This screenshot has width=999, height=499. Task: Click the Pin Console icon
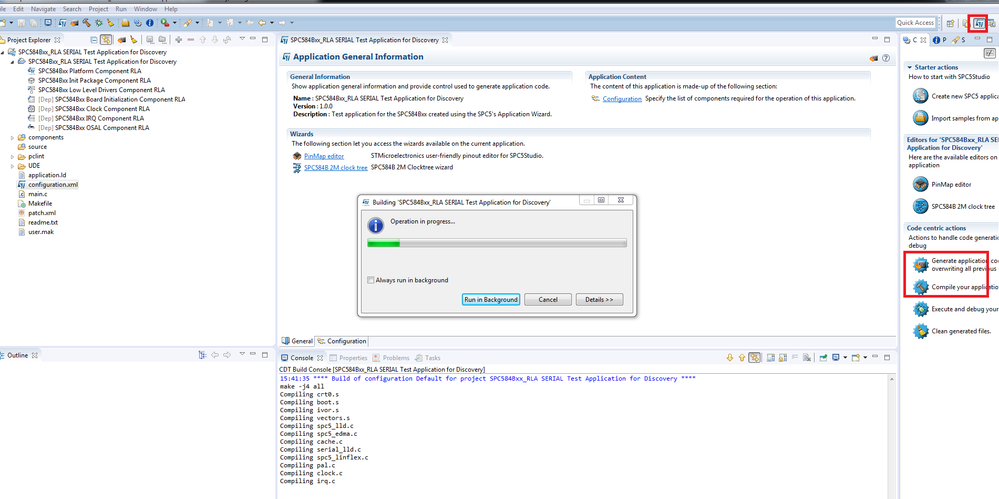tap(823, 358)
